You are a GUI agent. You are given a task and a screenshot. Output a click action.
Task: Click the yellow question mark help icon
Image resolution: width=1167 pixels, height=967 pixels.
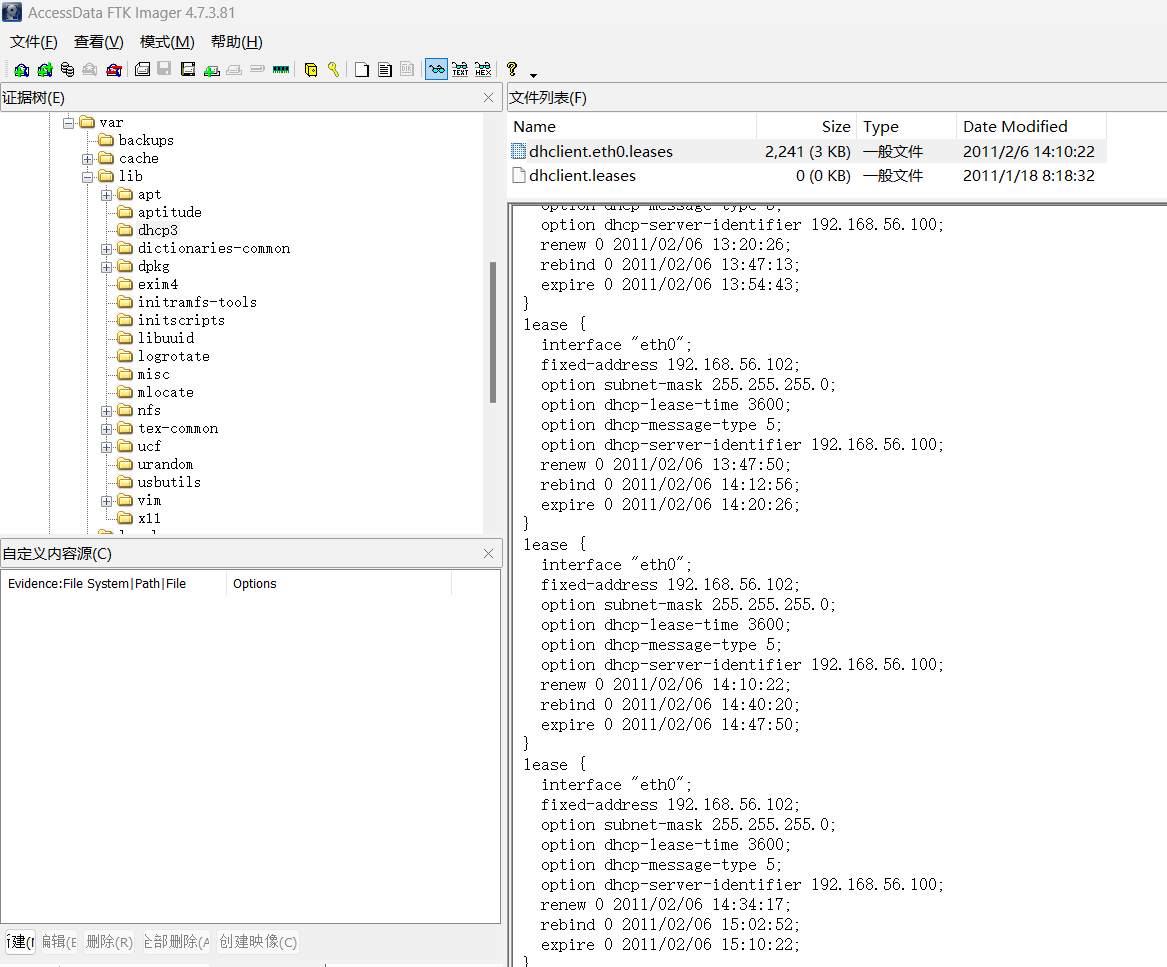click(512, 70)
